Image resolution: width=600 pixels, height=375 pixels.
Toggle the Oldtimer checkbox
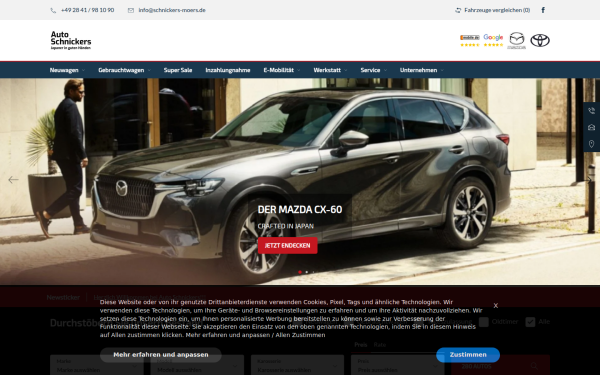484,322
